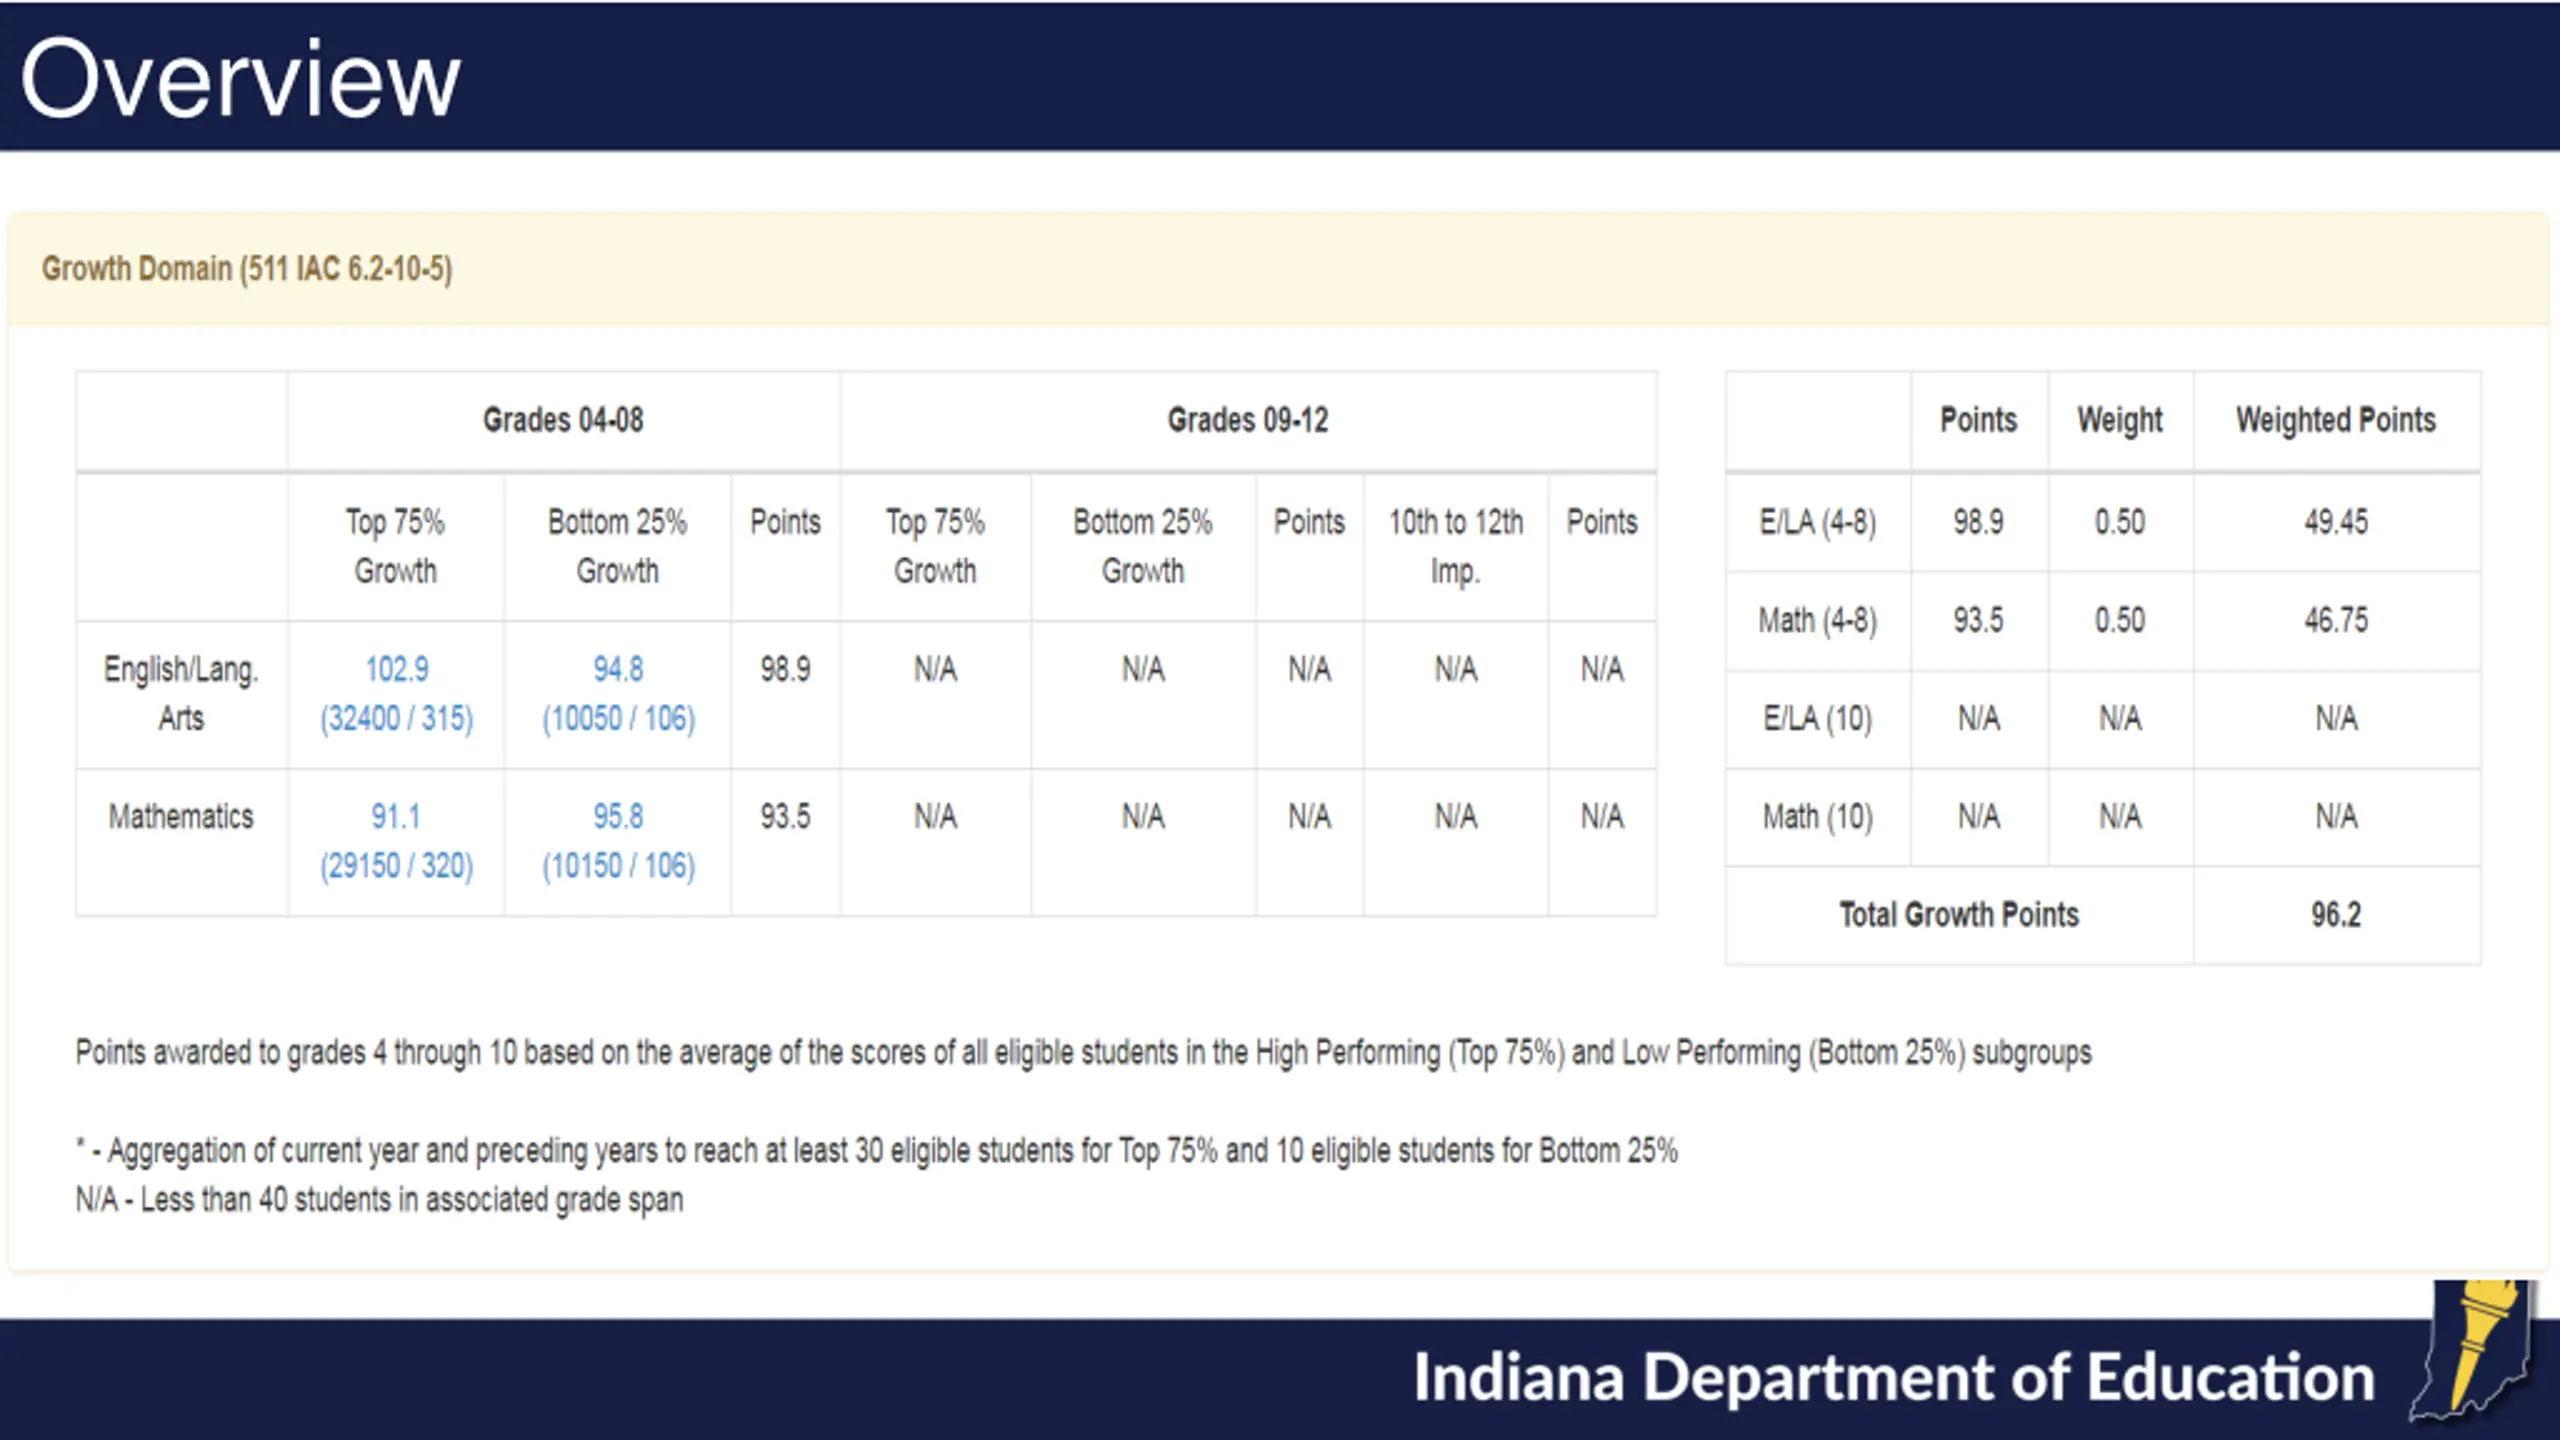
Task: Click Top 75% Growth header under Grades 04-08
Action: [396, 546]
